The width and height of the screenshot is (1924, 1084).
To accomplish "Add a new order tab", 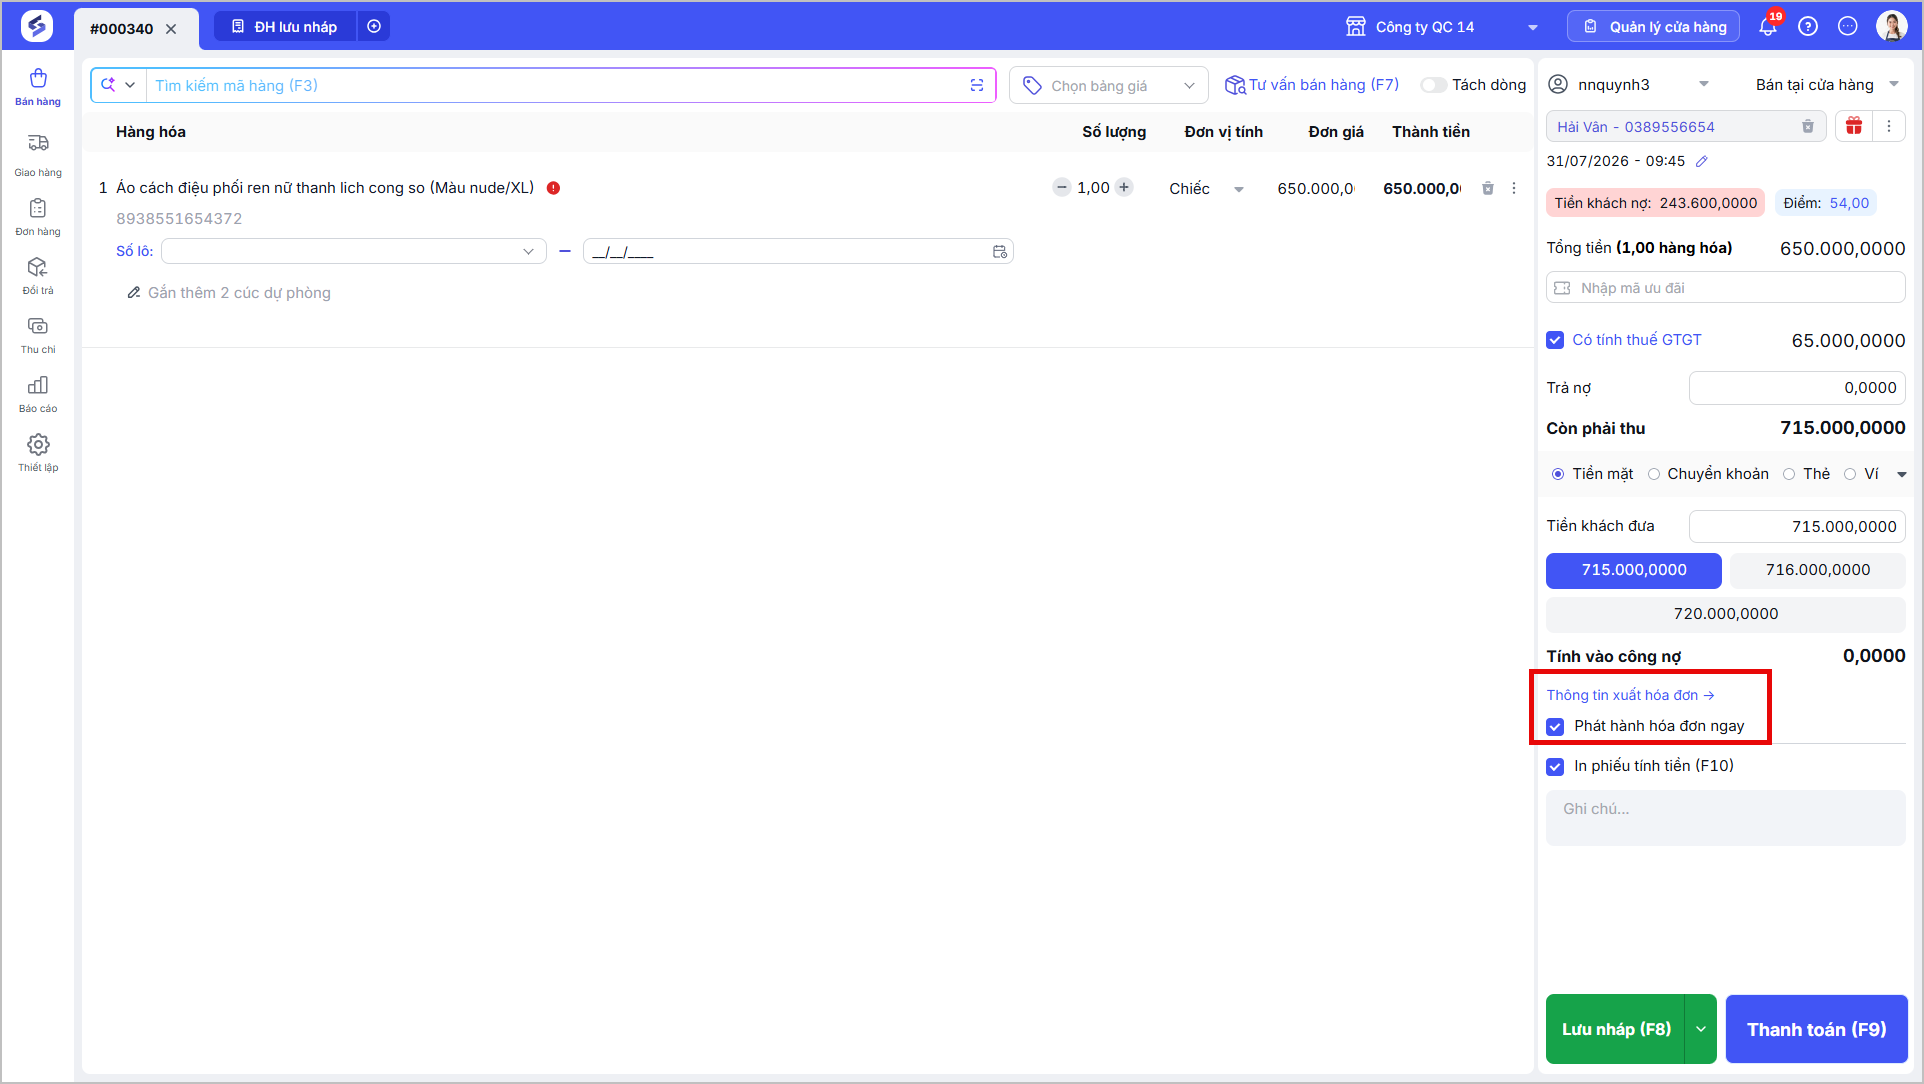I will pyautogui.click(x=374, y=27).
